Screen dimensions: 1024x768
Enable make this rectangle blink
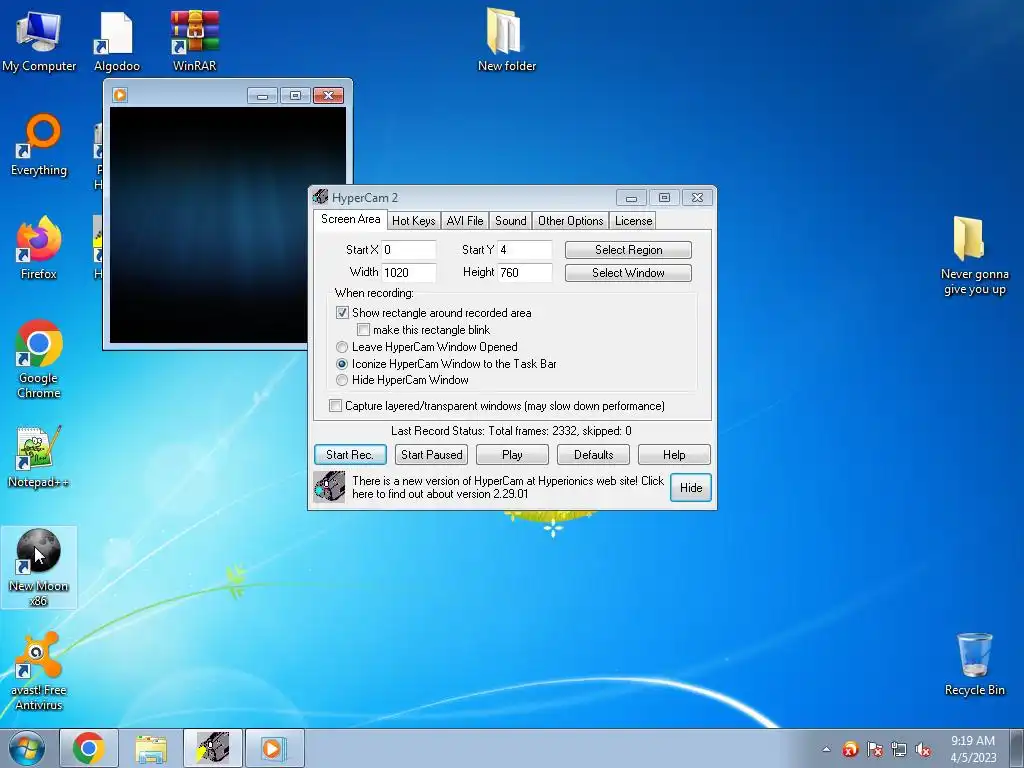[x=364, y=330]
